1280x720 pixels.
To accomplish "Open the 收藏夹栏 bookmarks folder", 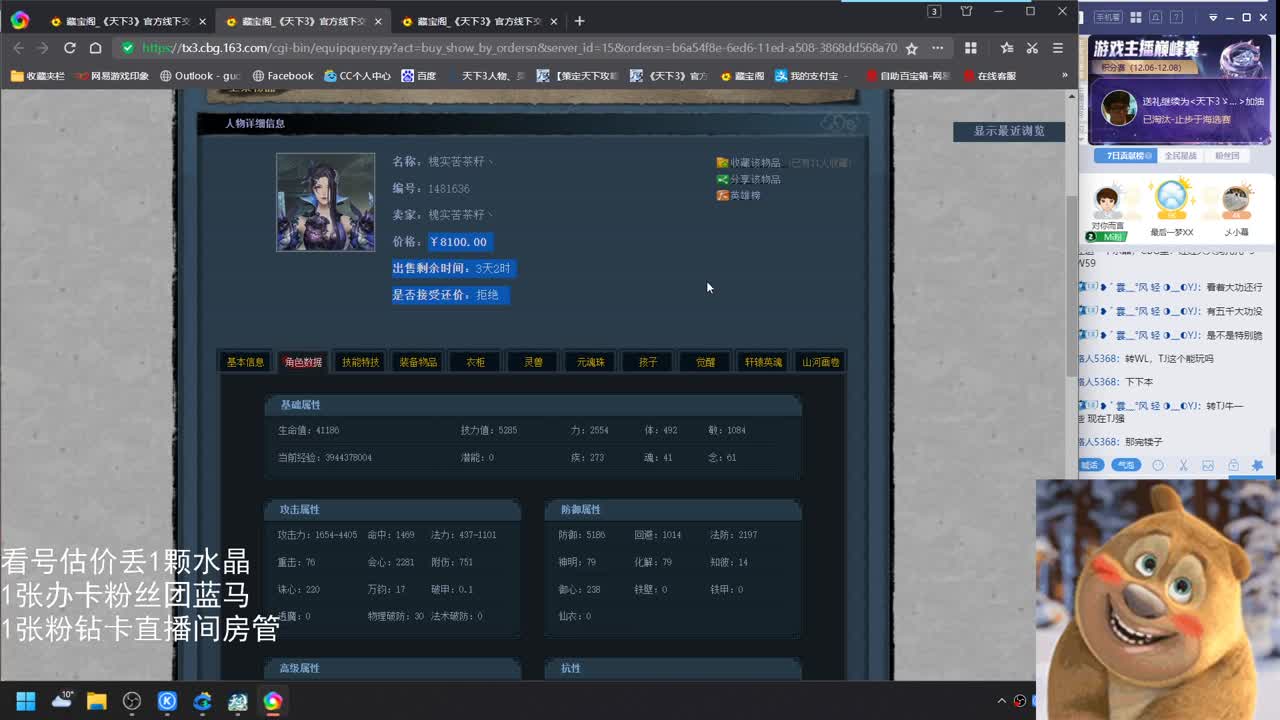I will (37, 76).
